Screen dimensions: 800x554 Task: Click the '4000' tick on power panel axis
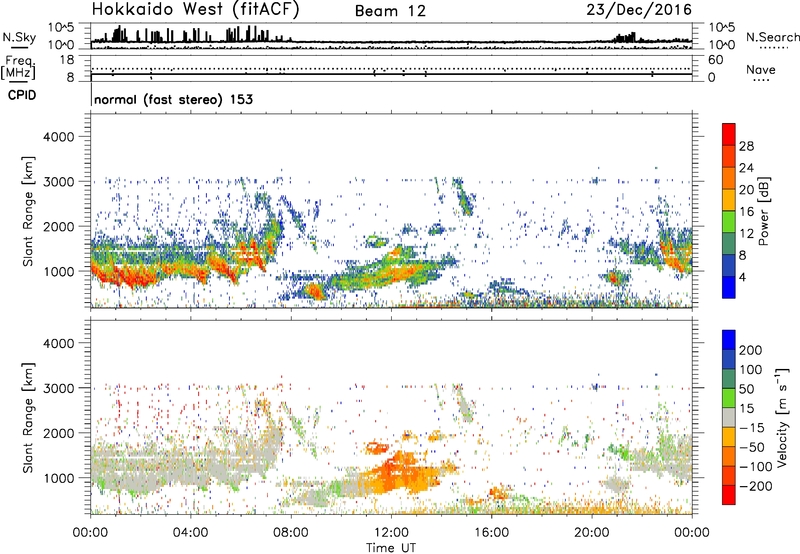[x=58, y=137]
